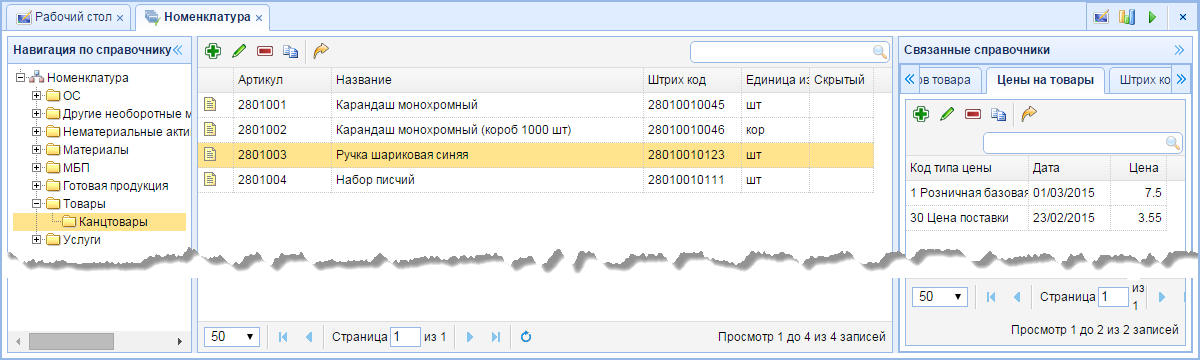The width and height of the screenshot is (1200, 360).
Task: Select the Набор писчий row
Action: [536, 180]
